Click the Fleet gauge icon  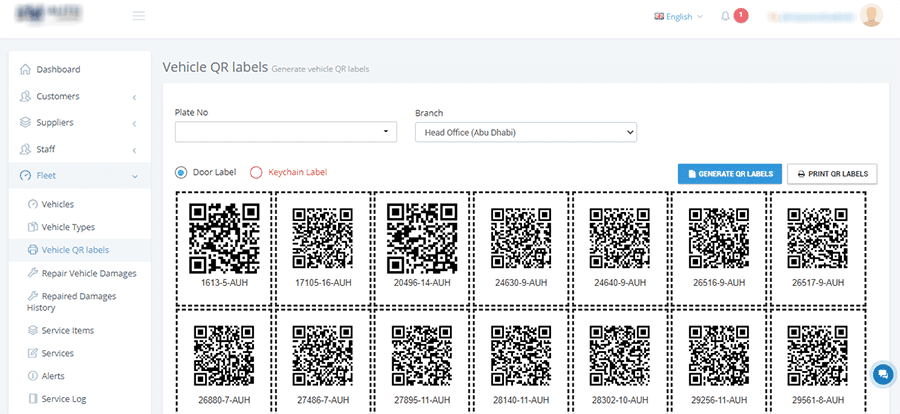pos(25,175)
